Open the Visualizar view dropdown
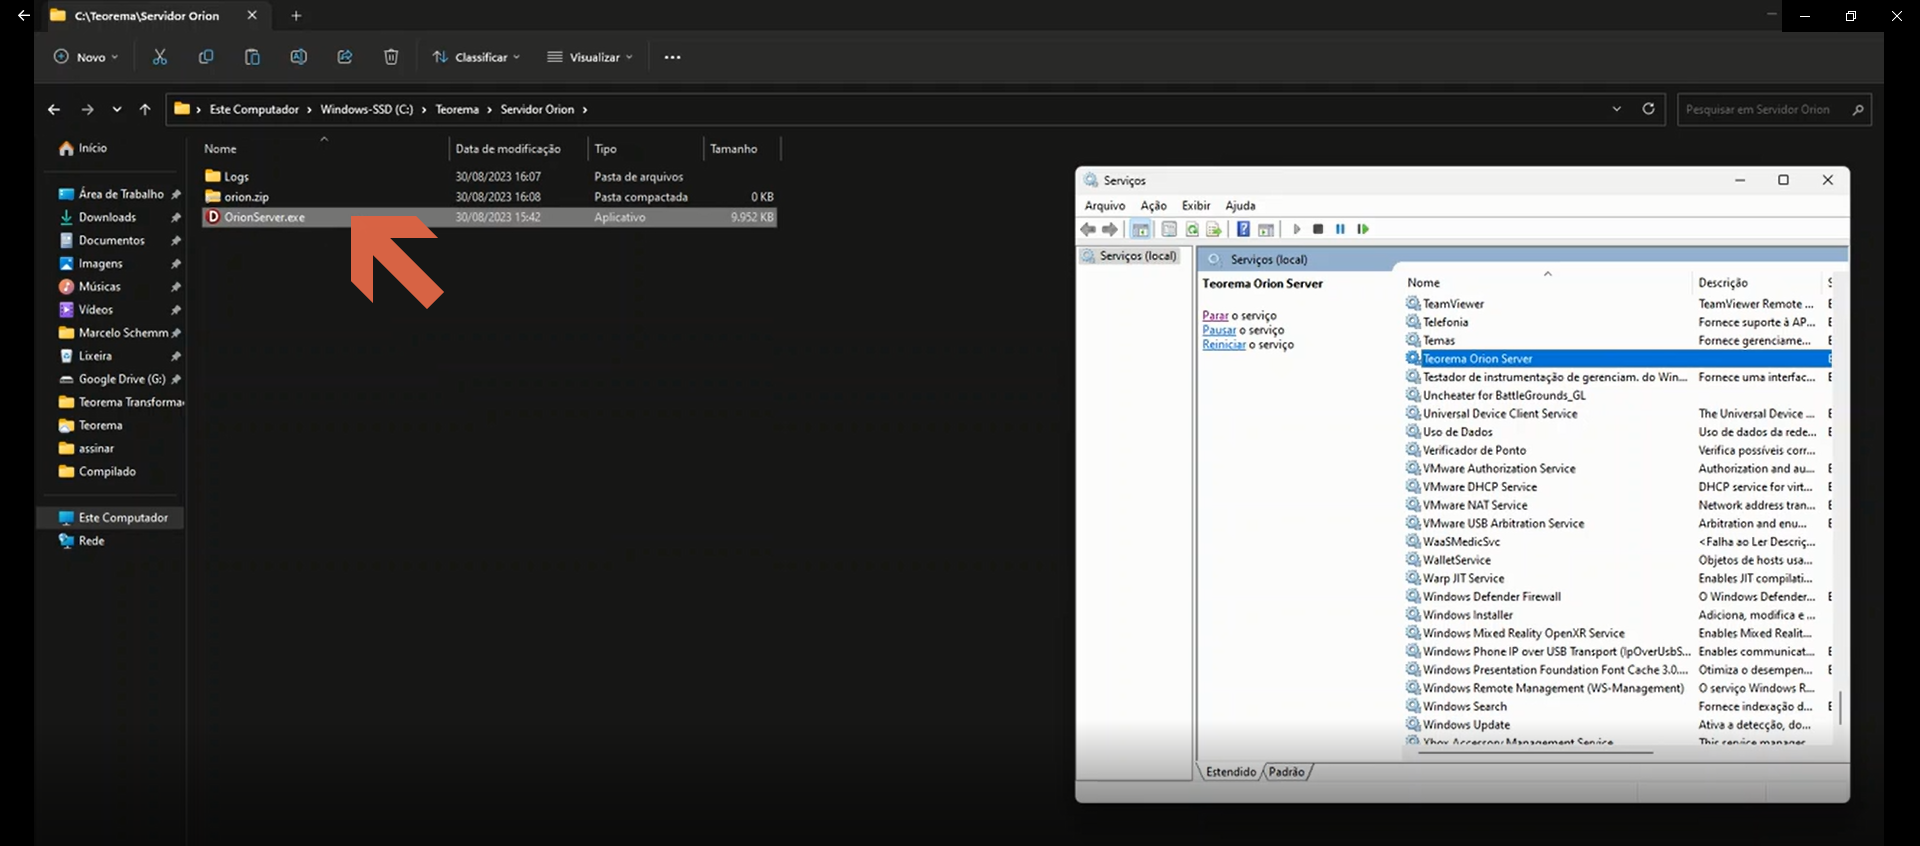Viewport: 1920px width, 846px height. point(590,57)
